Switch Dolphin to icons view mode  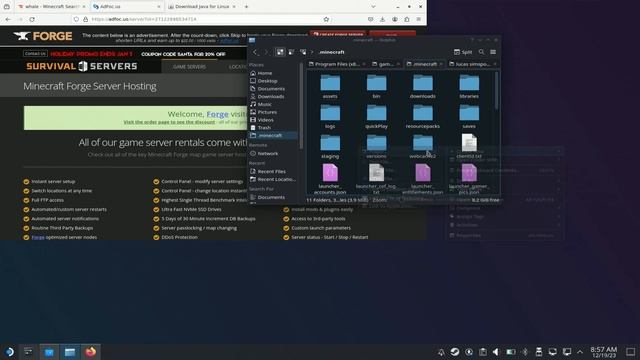click(x=280, y=52)
